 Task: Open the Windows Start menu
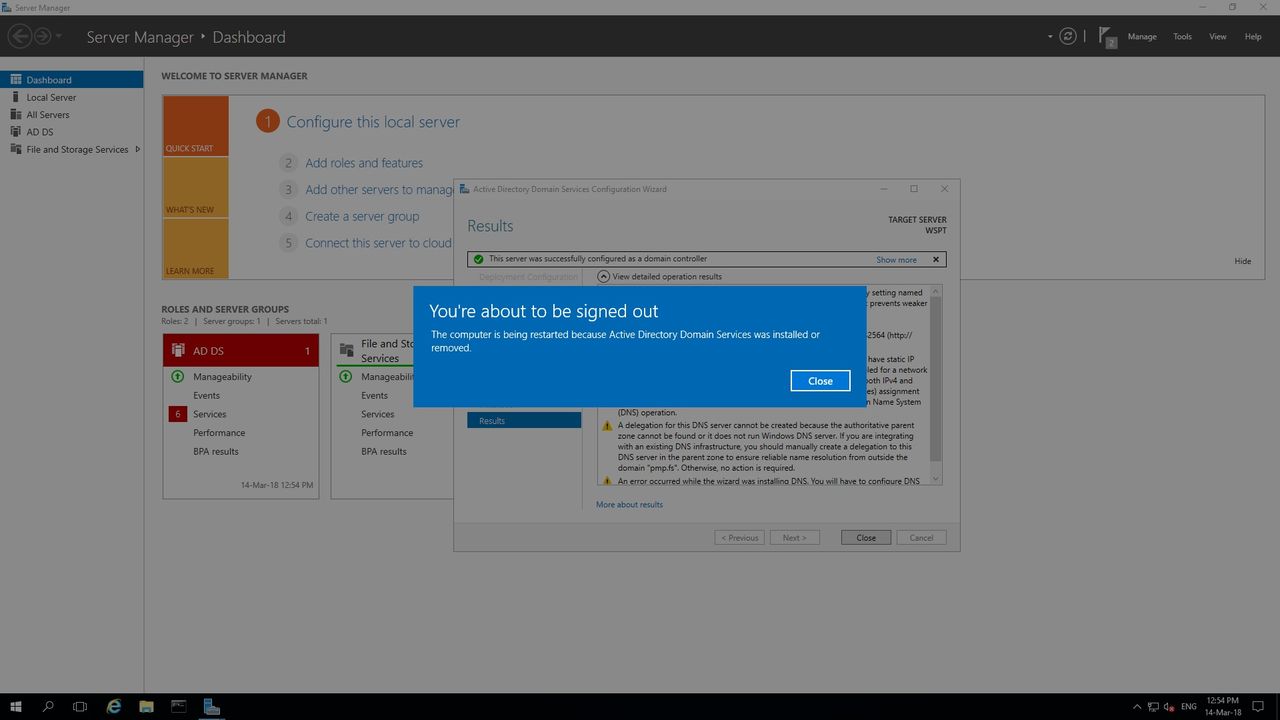point(16,707)
